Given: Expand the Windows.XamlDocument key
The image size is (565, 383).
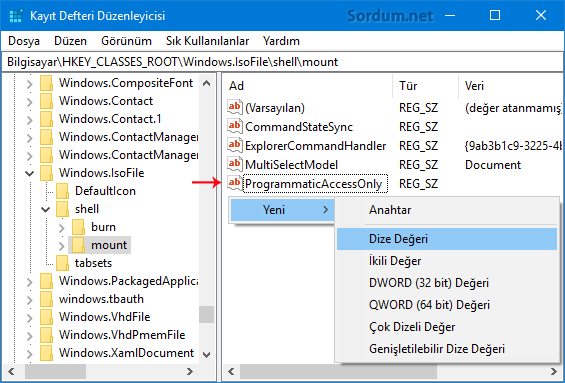Looking at the screenshot, I should tap(30, 354).
